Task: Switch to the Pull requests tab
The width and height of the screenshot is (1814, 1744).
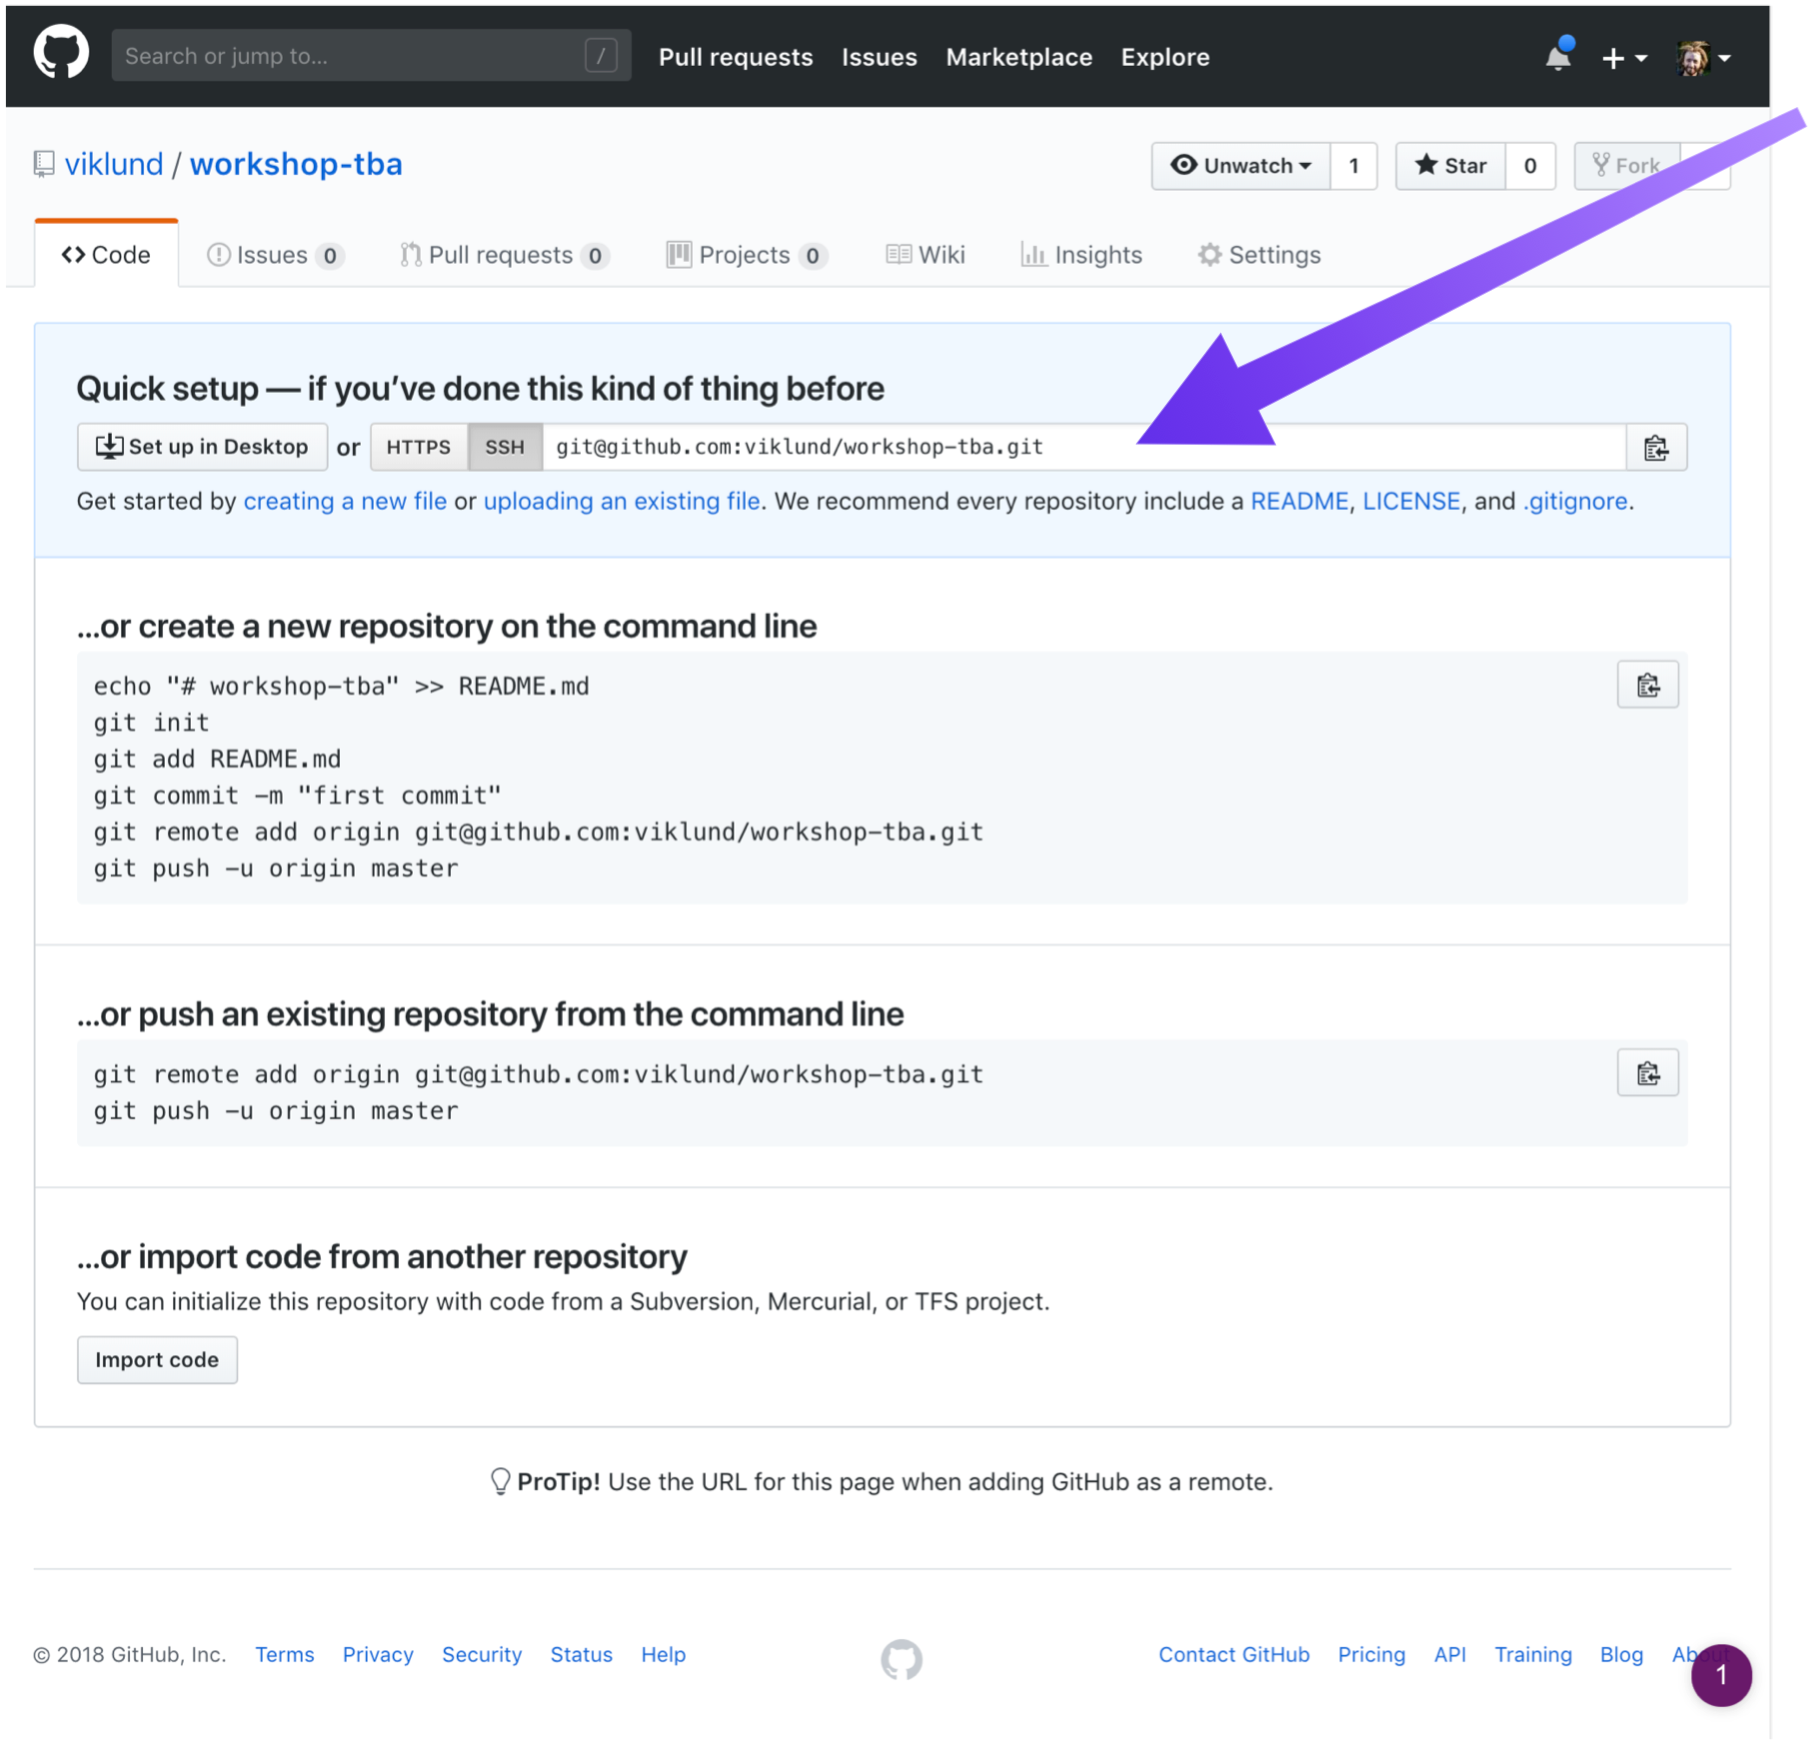Action: [x=504, y=255]
